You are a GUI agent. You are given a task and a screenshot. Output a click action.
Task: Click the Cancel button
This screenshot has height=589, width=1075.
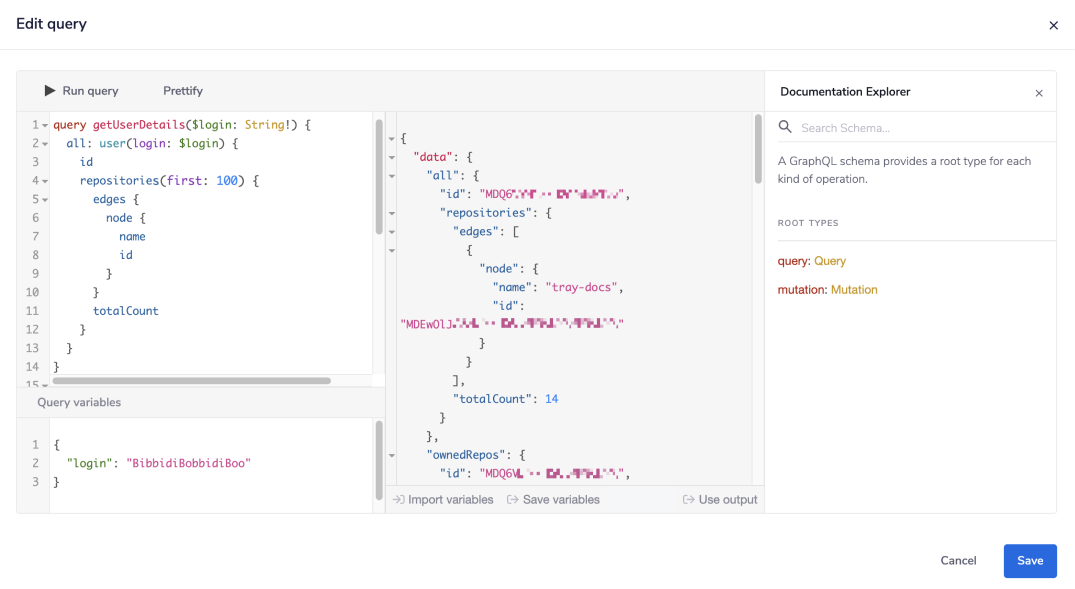pyautogui.click(x=958, y=560)
